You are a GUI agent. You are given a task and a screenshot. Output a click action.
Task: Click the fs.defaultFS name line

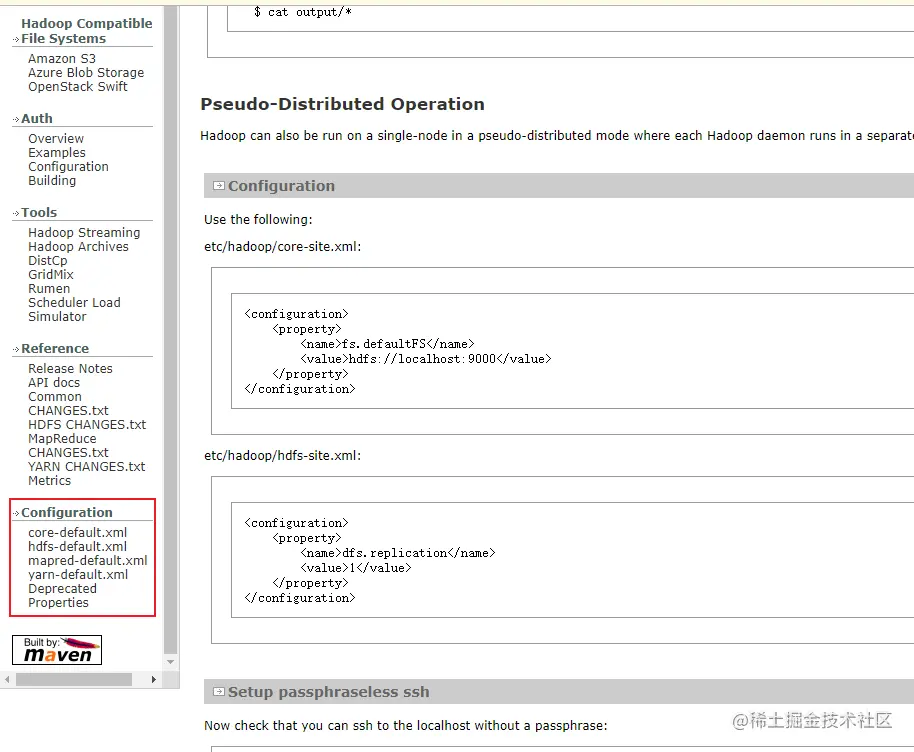click(387, 344)
